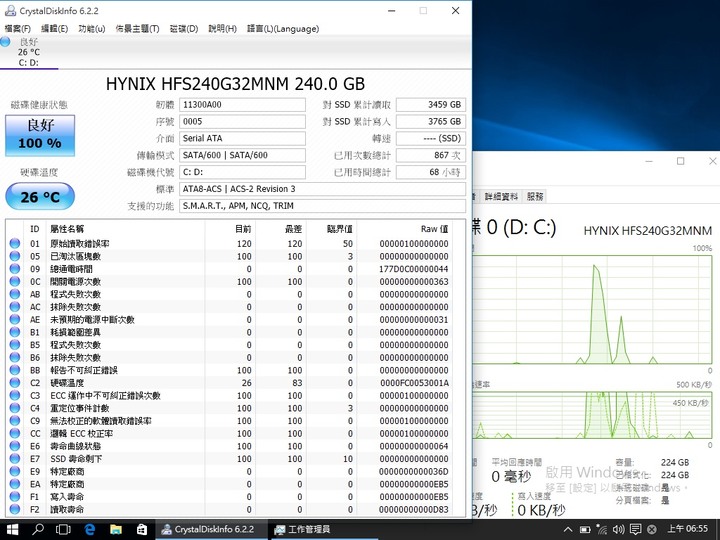This screenshot has height=540, width=720.
Task: Open the 編輯(E) menu
Action: point(55,28)
